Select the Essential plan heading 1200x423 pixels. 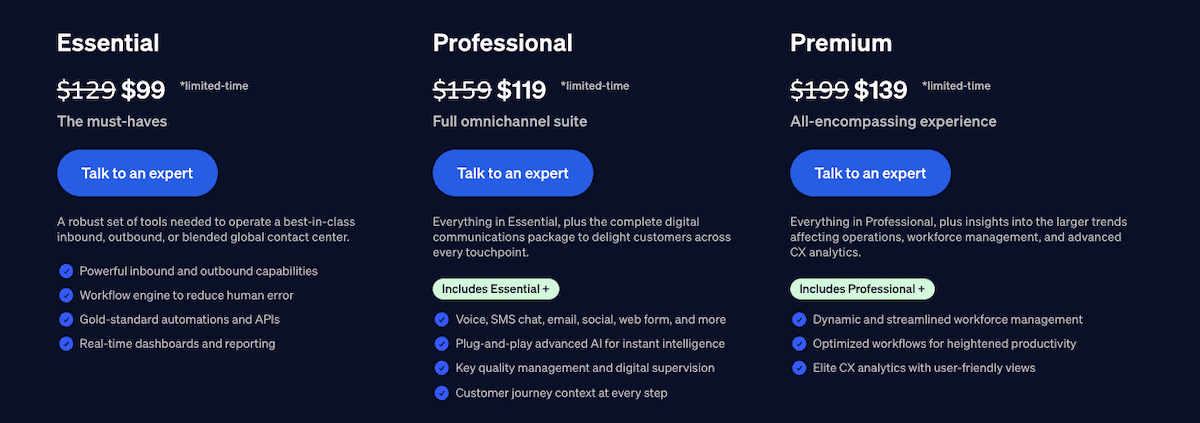tap(108, 43)
